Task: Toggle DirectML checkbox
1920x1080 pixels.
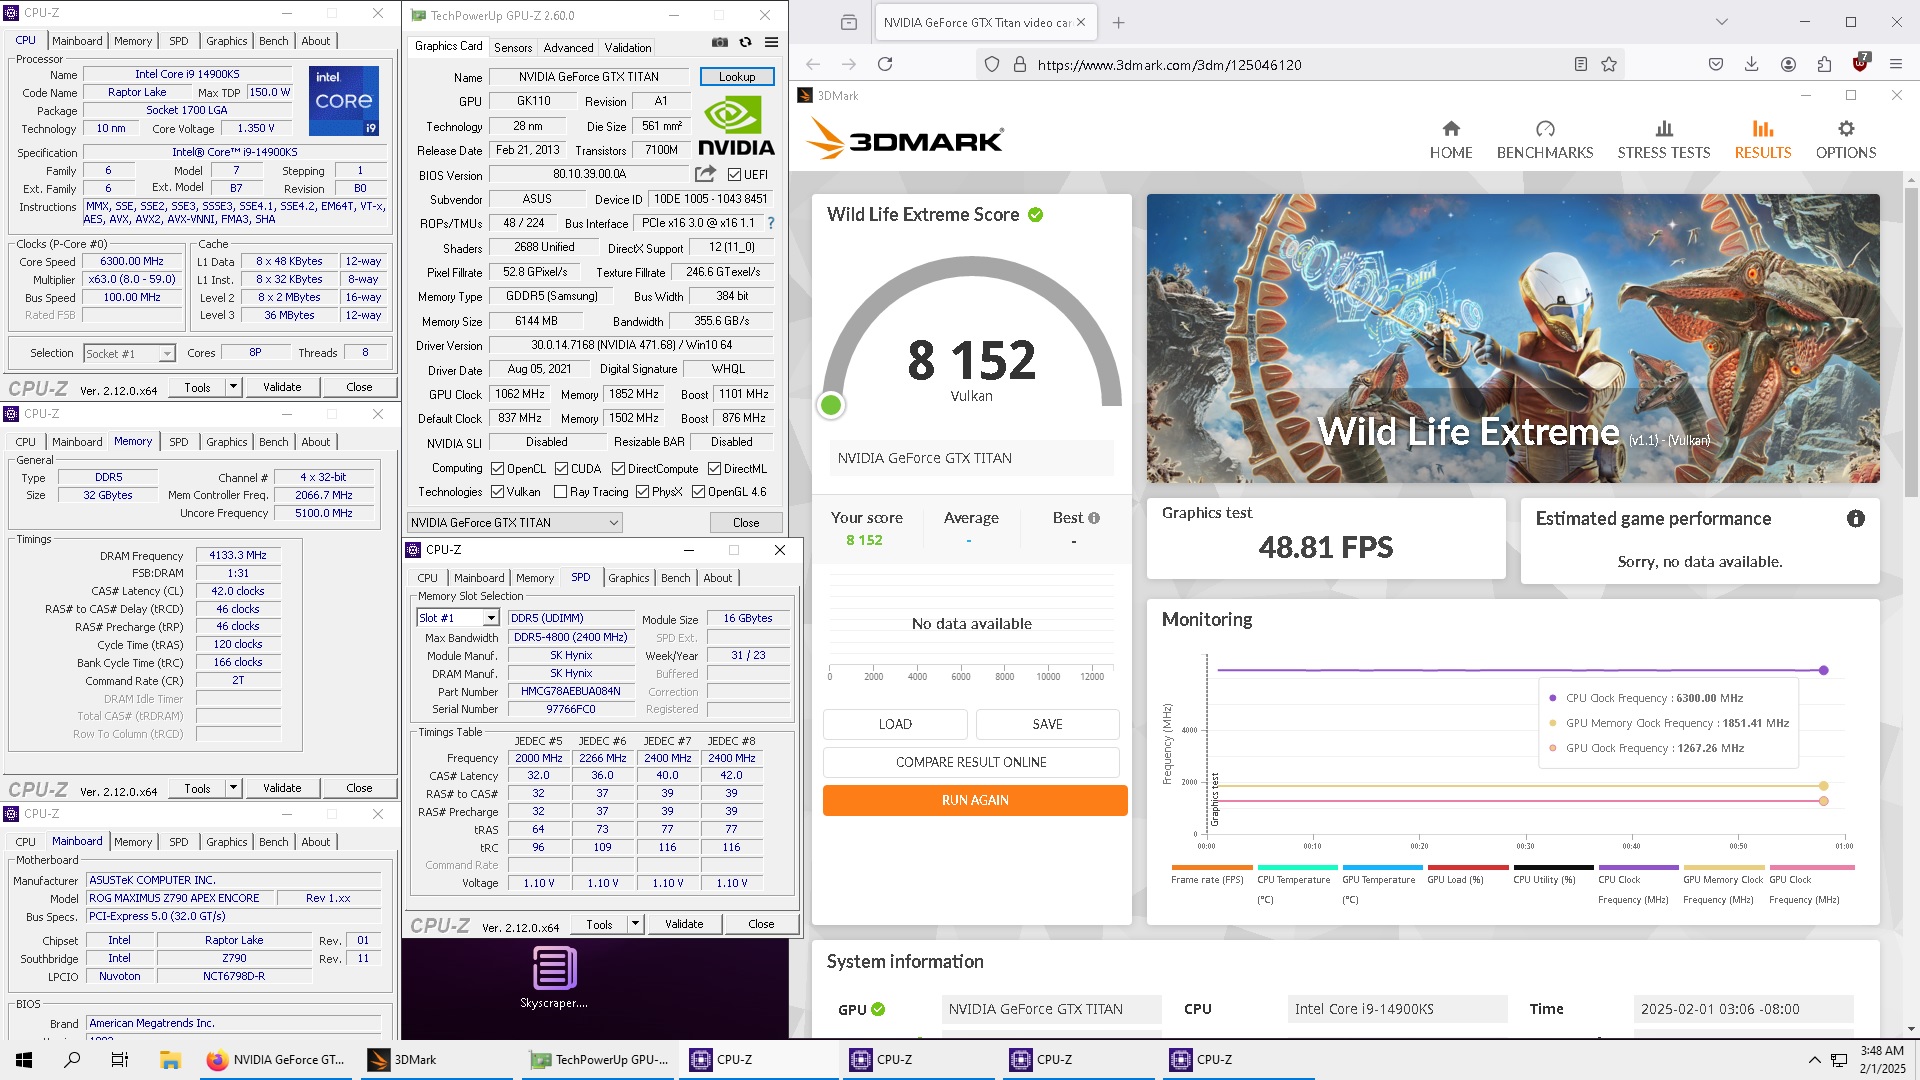Action: pyautogui.click(x=714, y=468)
